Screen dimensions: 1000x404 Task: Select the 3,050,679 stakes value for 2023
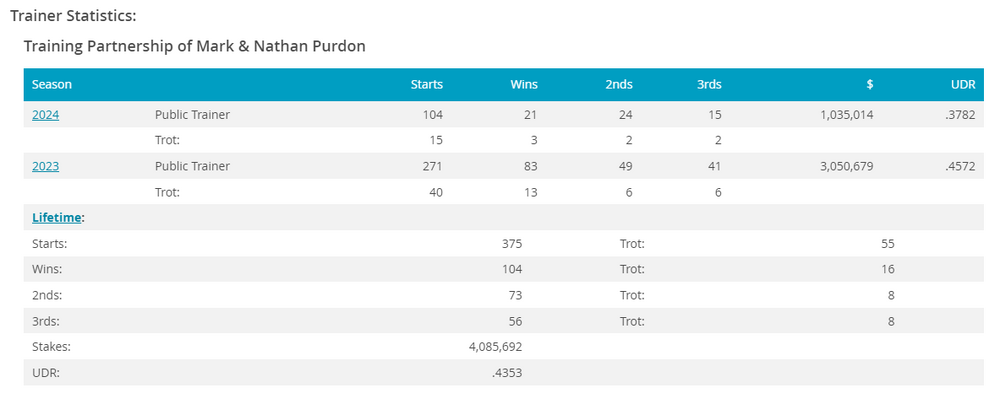point(846,166)
